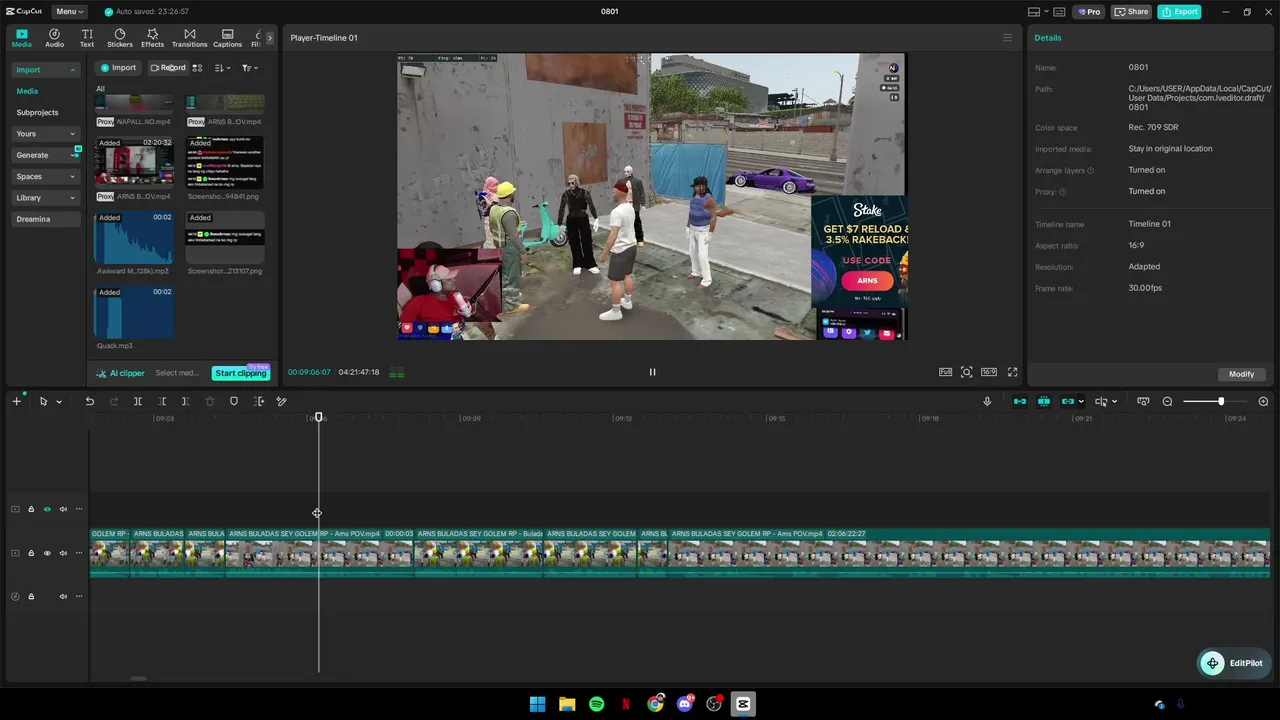Delete left of playhead tool
The image size is (1280, 720).
(x=162, y=401)
